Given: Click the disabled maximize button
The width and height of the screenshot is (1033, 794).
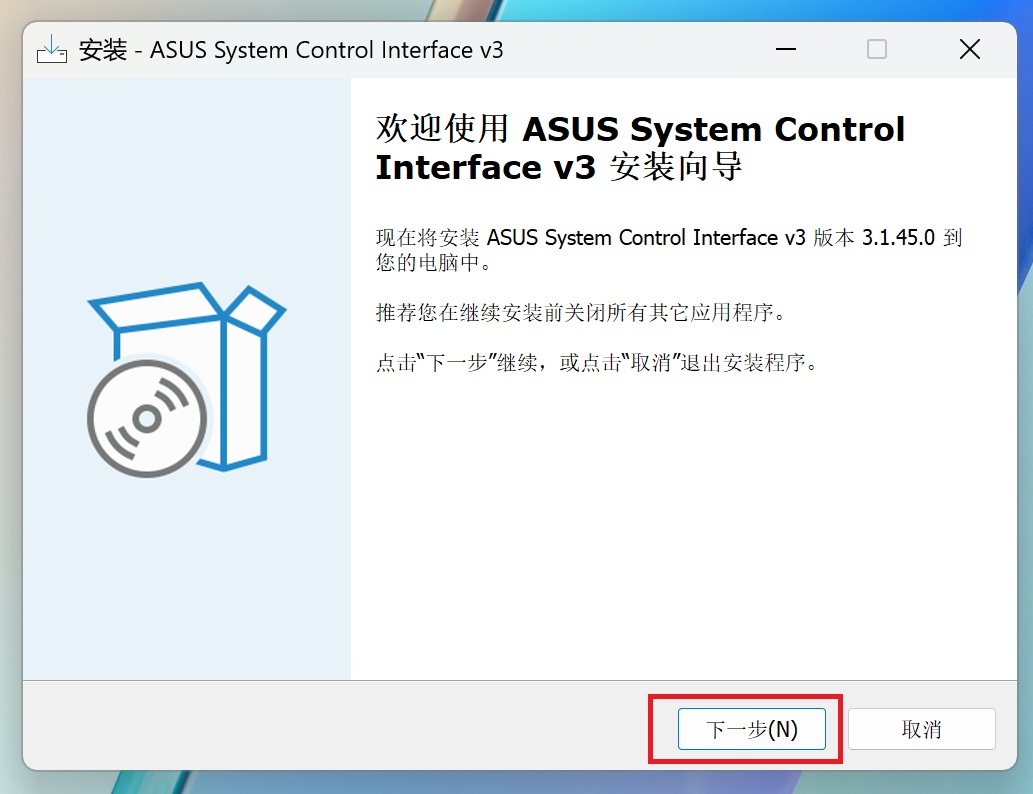Looking at the screenshot, I should pyautogui.click(x=876, y=49).
